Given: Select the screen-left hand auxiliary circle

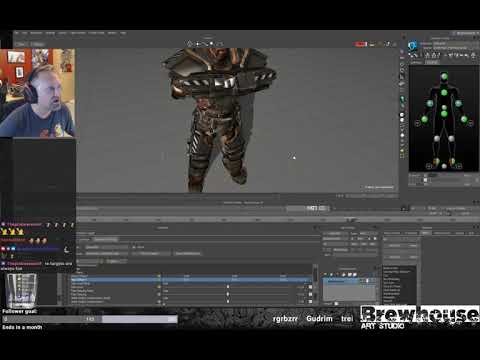Looking at the screenshot, I should click(418, 123).
